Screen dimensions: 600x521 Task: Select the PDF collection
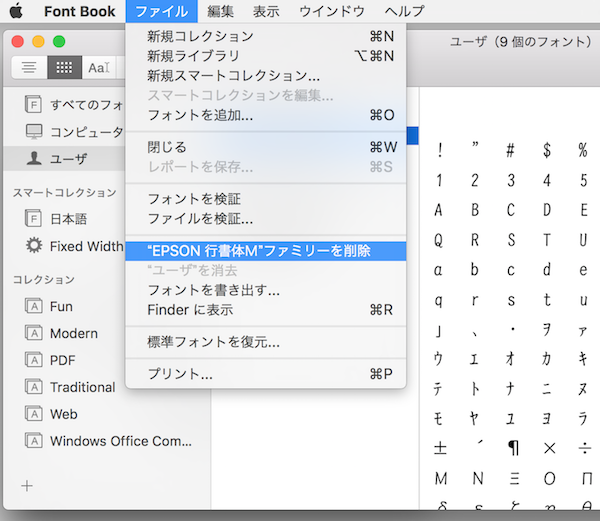click(x=64, y=360)
